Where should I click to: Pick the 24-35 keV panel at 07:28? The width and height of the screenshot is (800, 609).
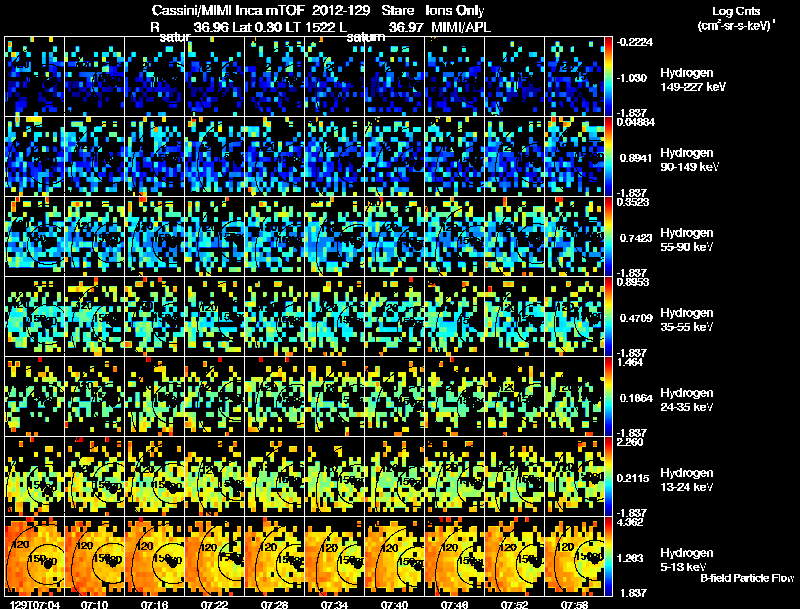click(274, 396)
